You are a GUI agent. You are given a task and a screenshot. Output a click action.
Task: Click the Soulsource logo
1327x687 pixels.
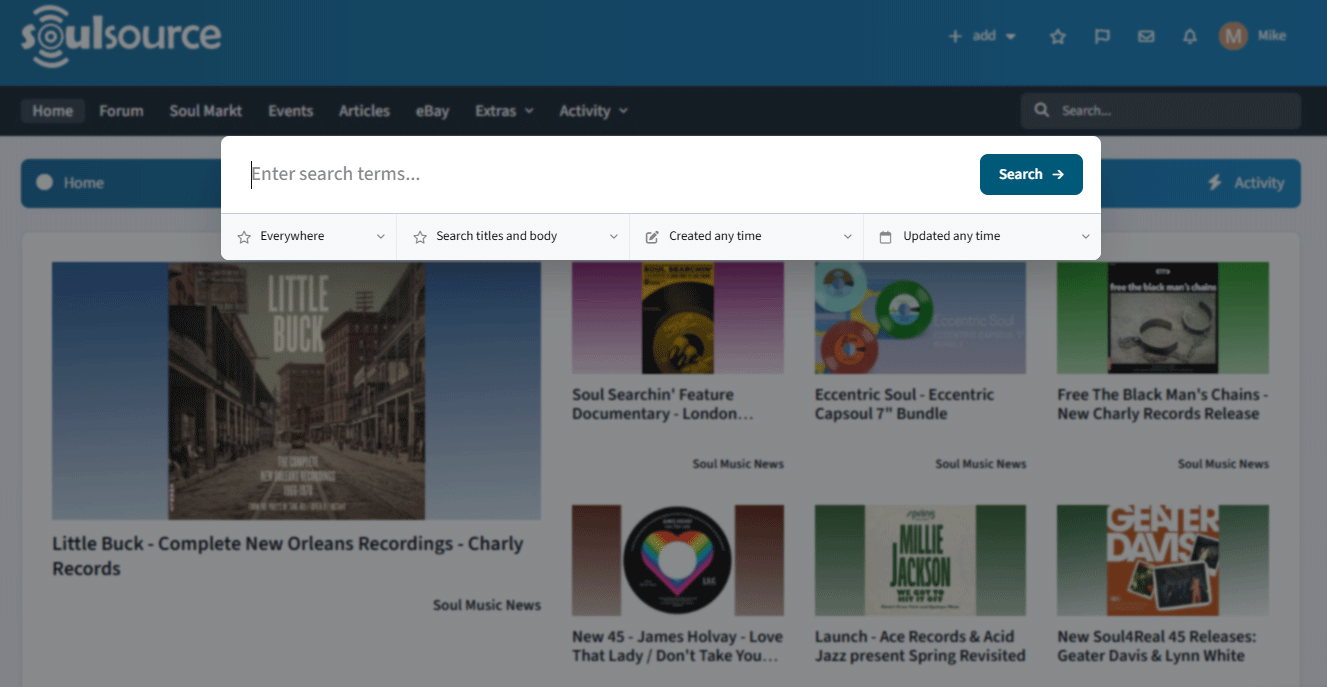point(121,36)
